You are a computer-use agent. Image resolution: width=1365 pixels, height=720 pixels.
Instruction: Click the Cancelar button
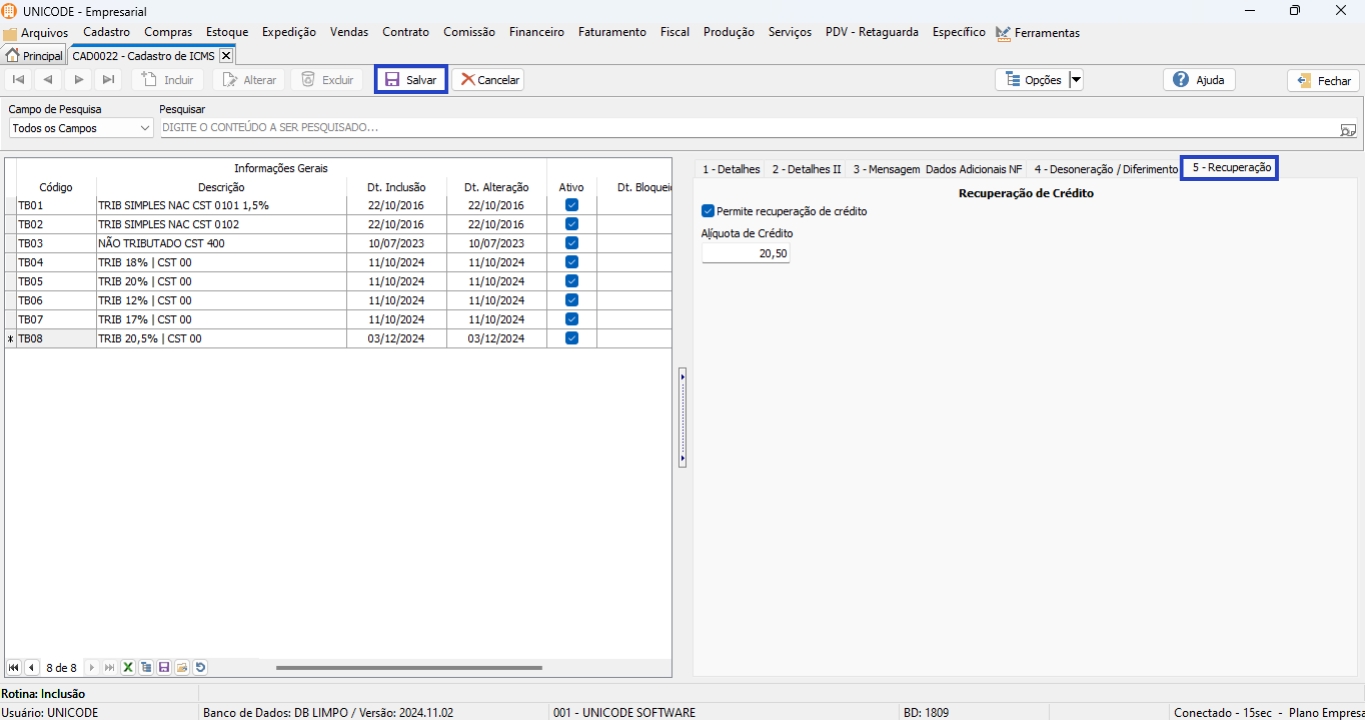pyautogui.click(x=488, y=80)
